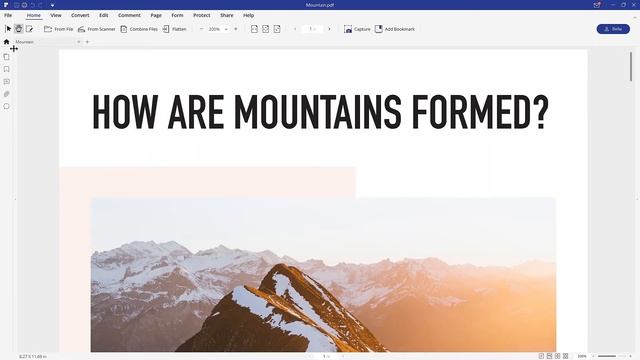Increase zoom with the plus button

pos(236,29)
